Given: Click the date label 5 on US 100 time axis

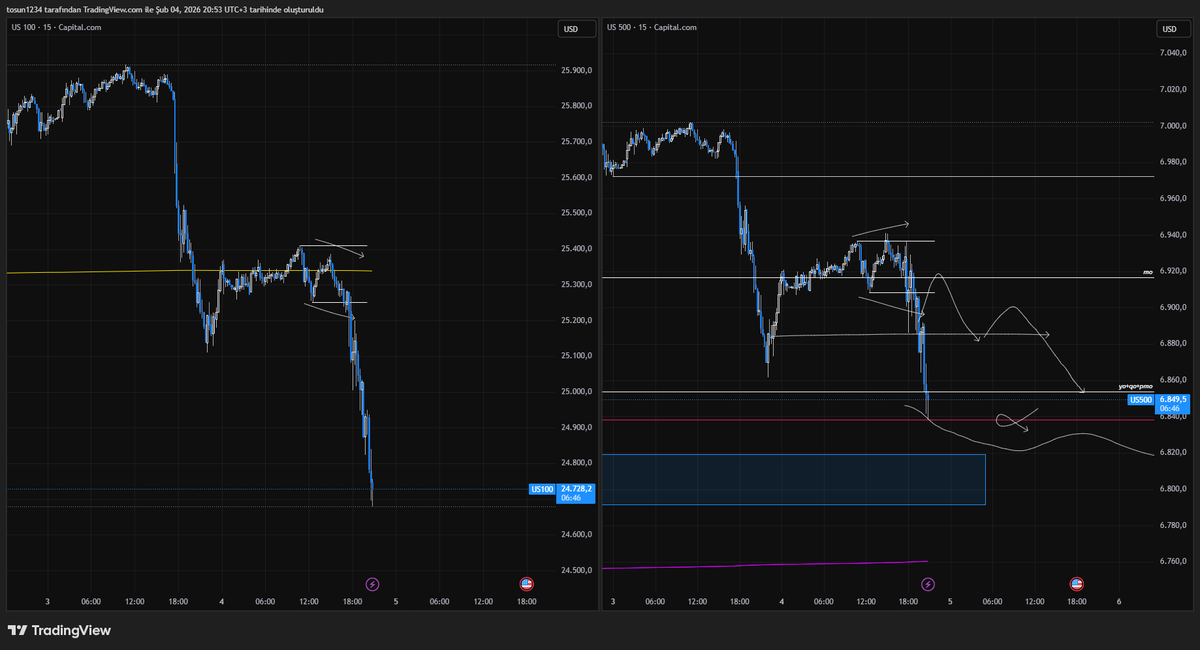Looking at the screenshot, I should point(396,602).
